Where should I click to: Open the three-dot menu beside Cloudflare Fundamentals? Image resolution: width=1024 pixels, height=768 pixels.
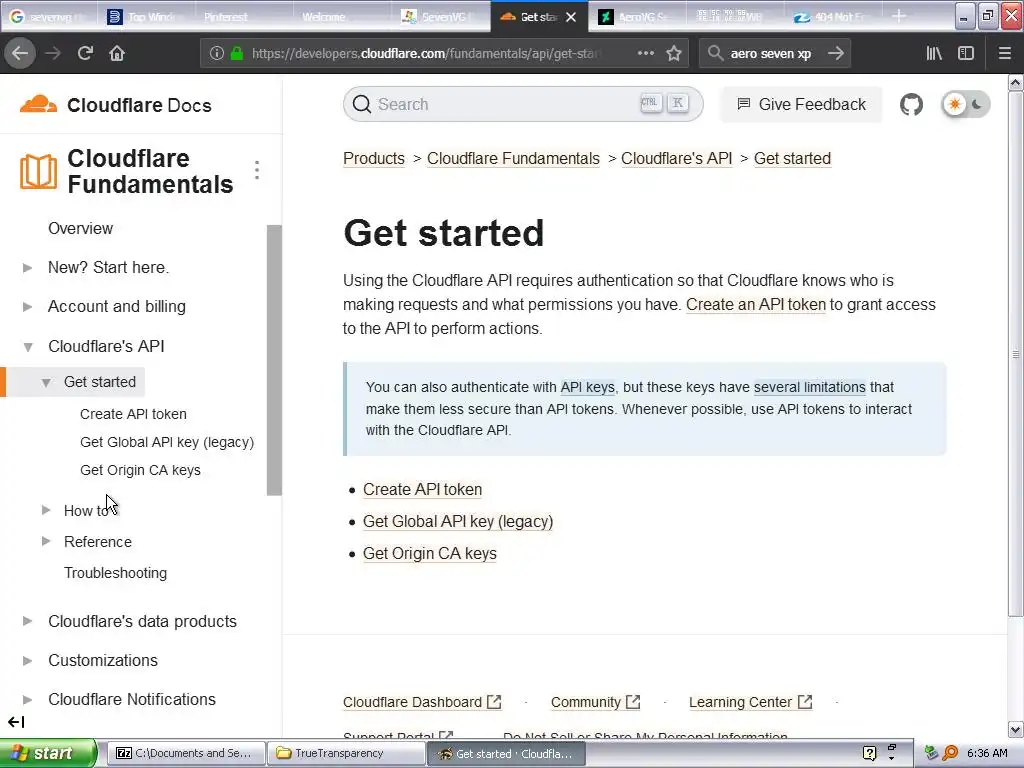click(257, 170)
